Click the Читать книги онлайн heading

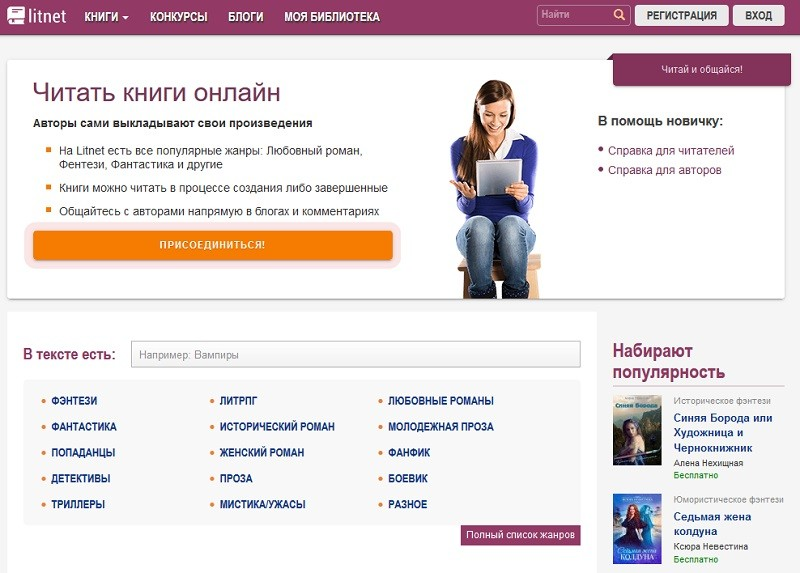[x=157, y=93]
